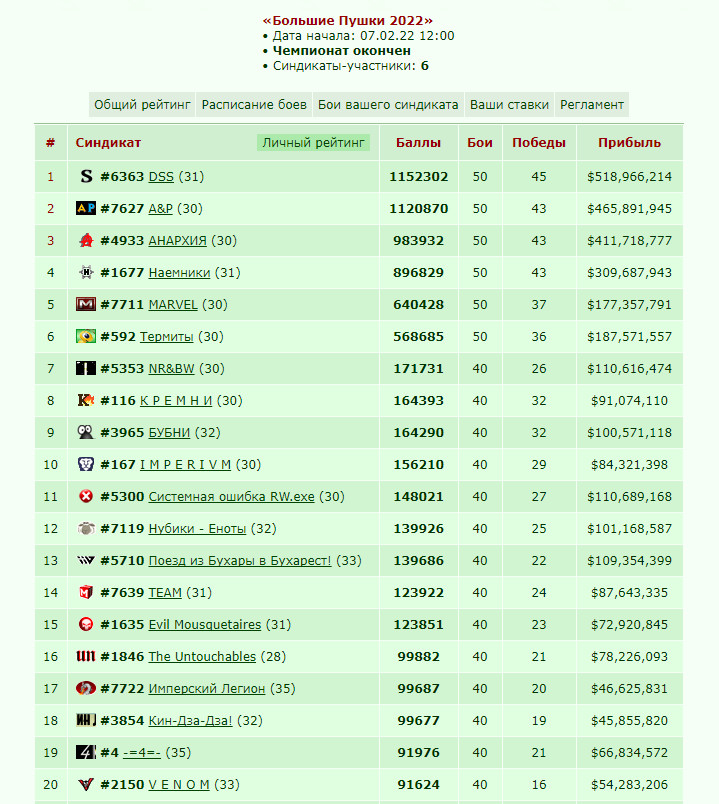
Task: Switch to Расписание боев tab
Action: [x=254, y=105]
